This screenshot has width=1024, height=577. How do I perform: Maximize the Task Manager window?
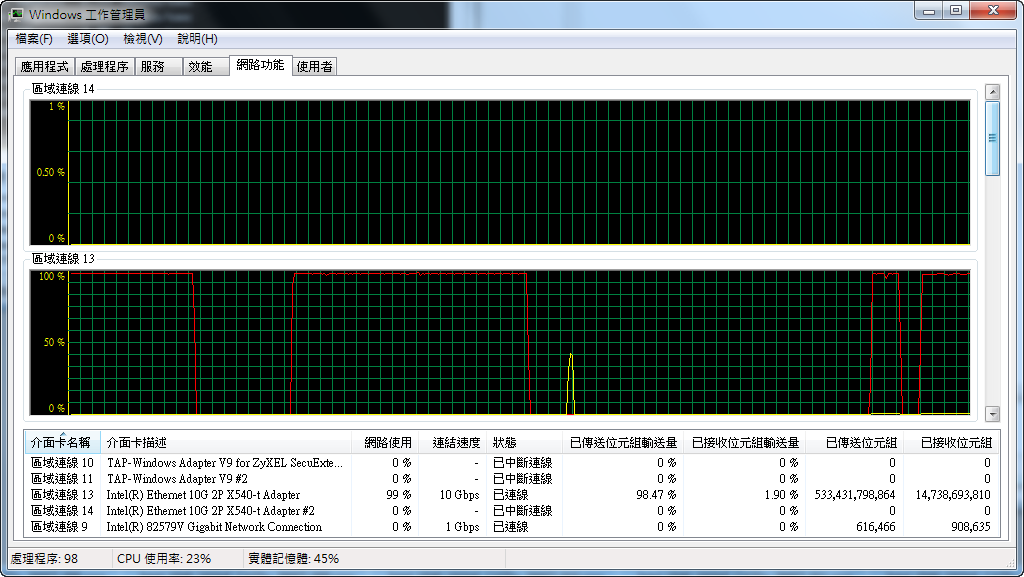point(956,11)
